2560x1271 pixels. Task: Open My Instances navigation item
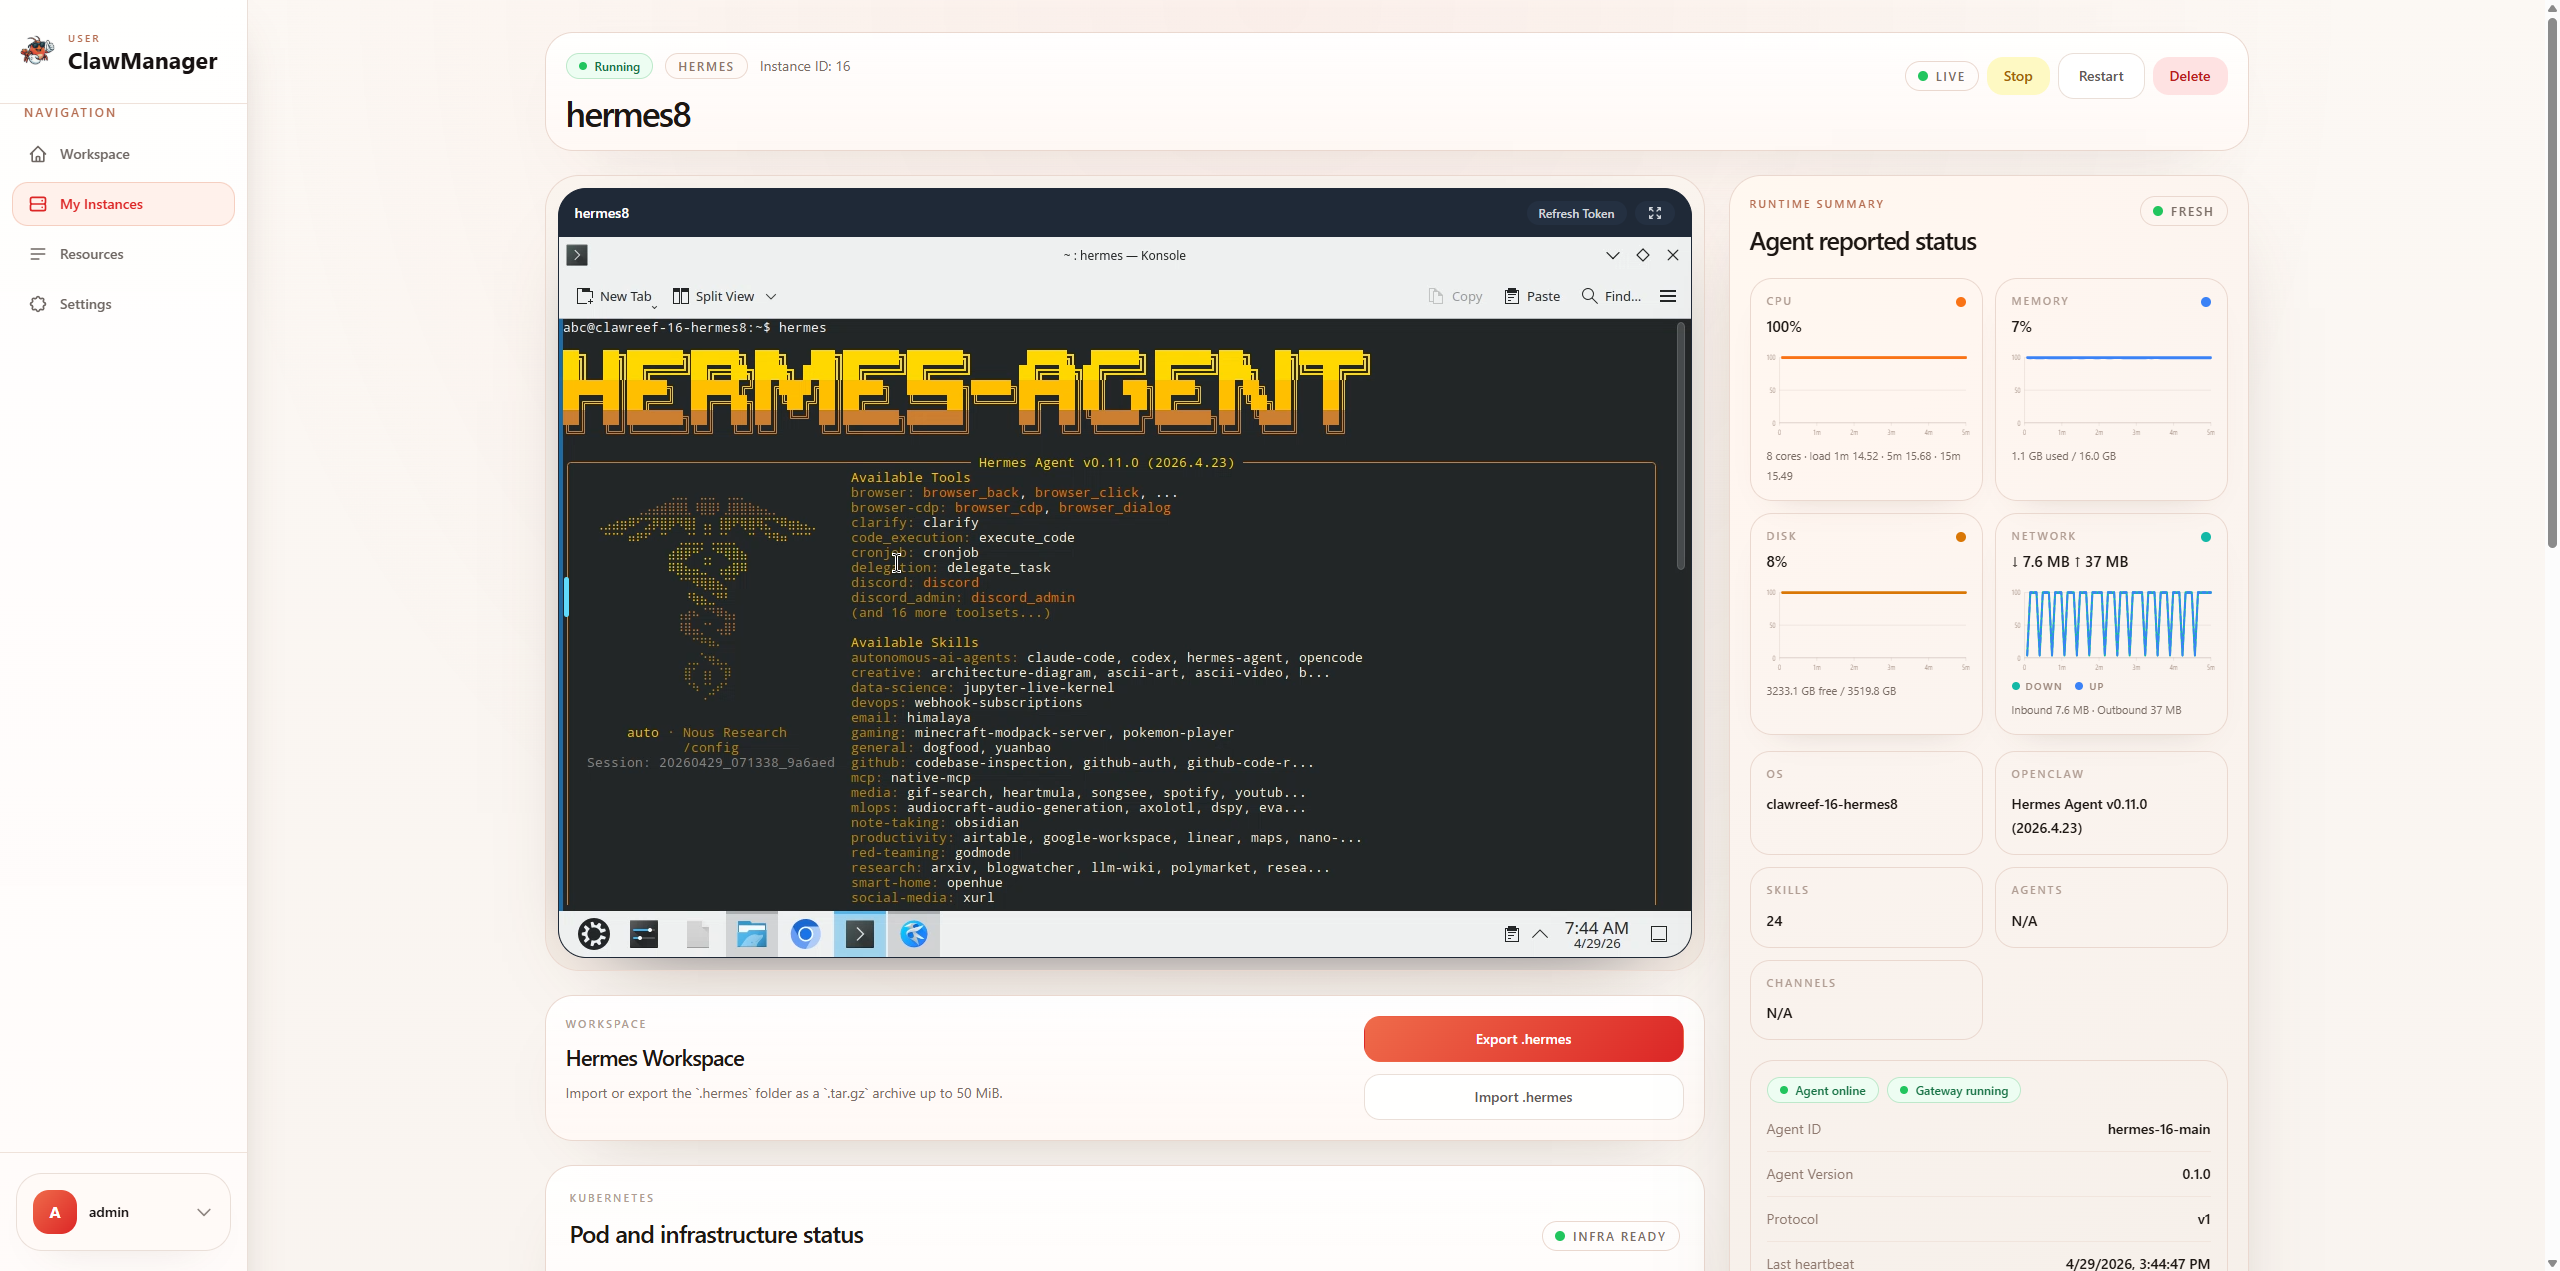[124, 204]
